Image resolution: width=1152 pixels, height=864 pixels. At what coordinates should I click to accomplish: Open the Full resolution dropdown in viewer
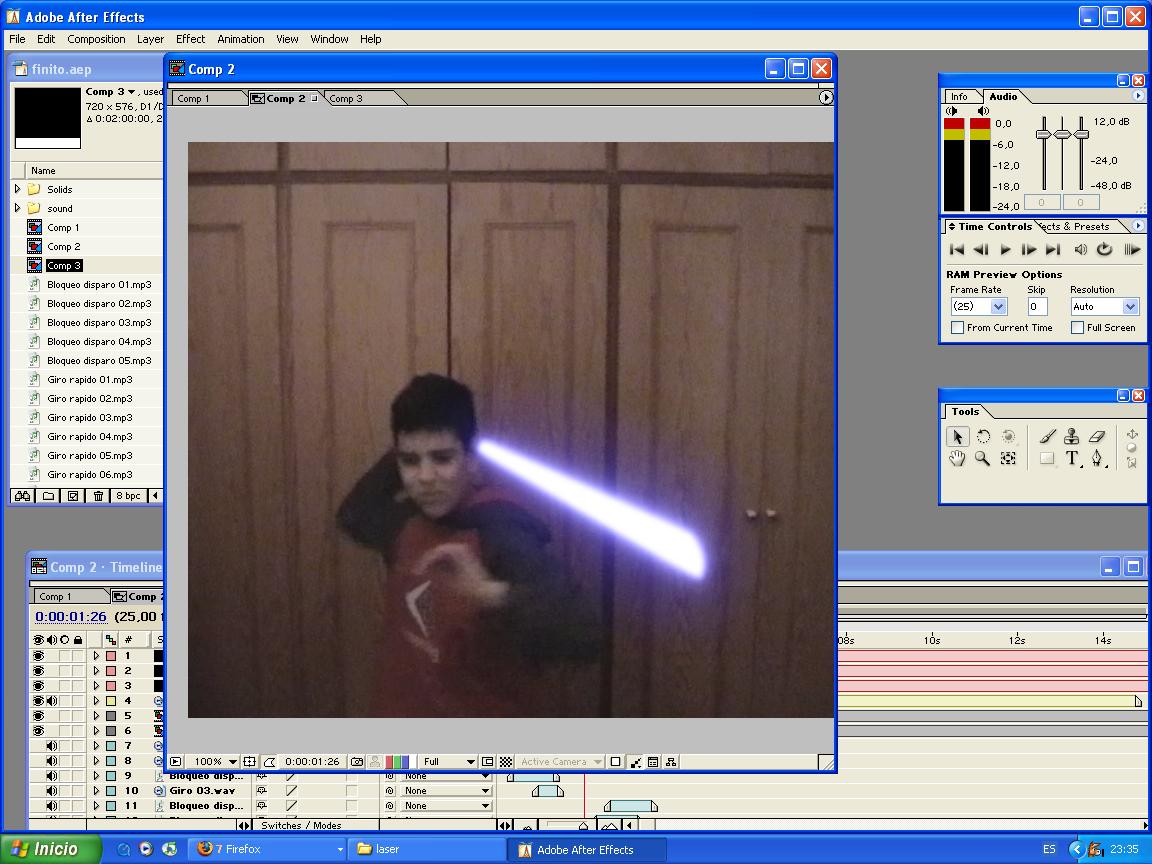point(448,762)
